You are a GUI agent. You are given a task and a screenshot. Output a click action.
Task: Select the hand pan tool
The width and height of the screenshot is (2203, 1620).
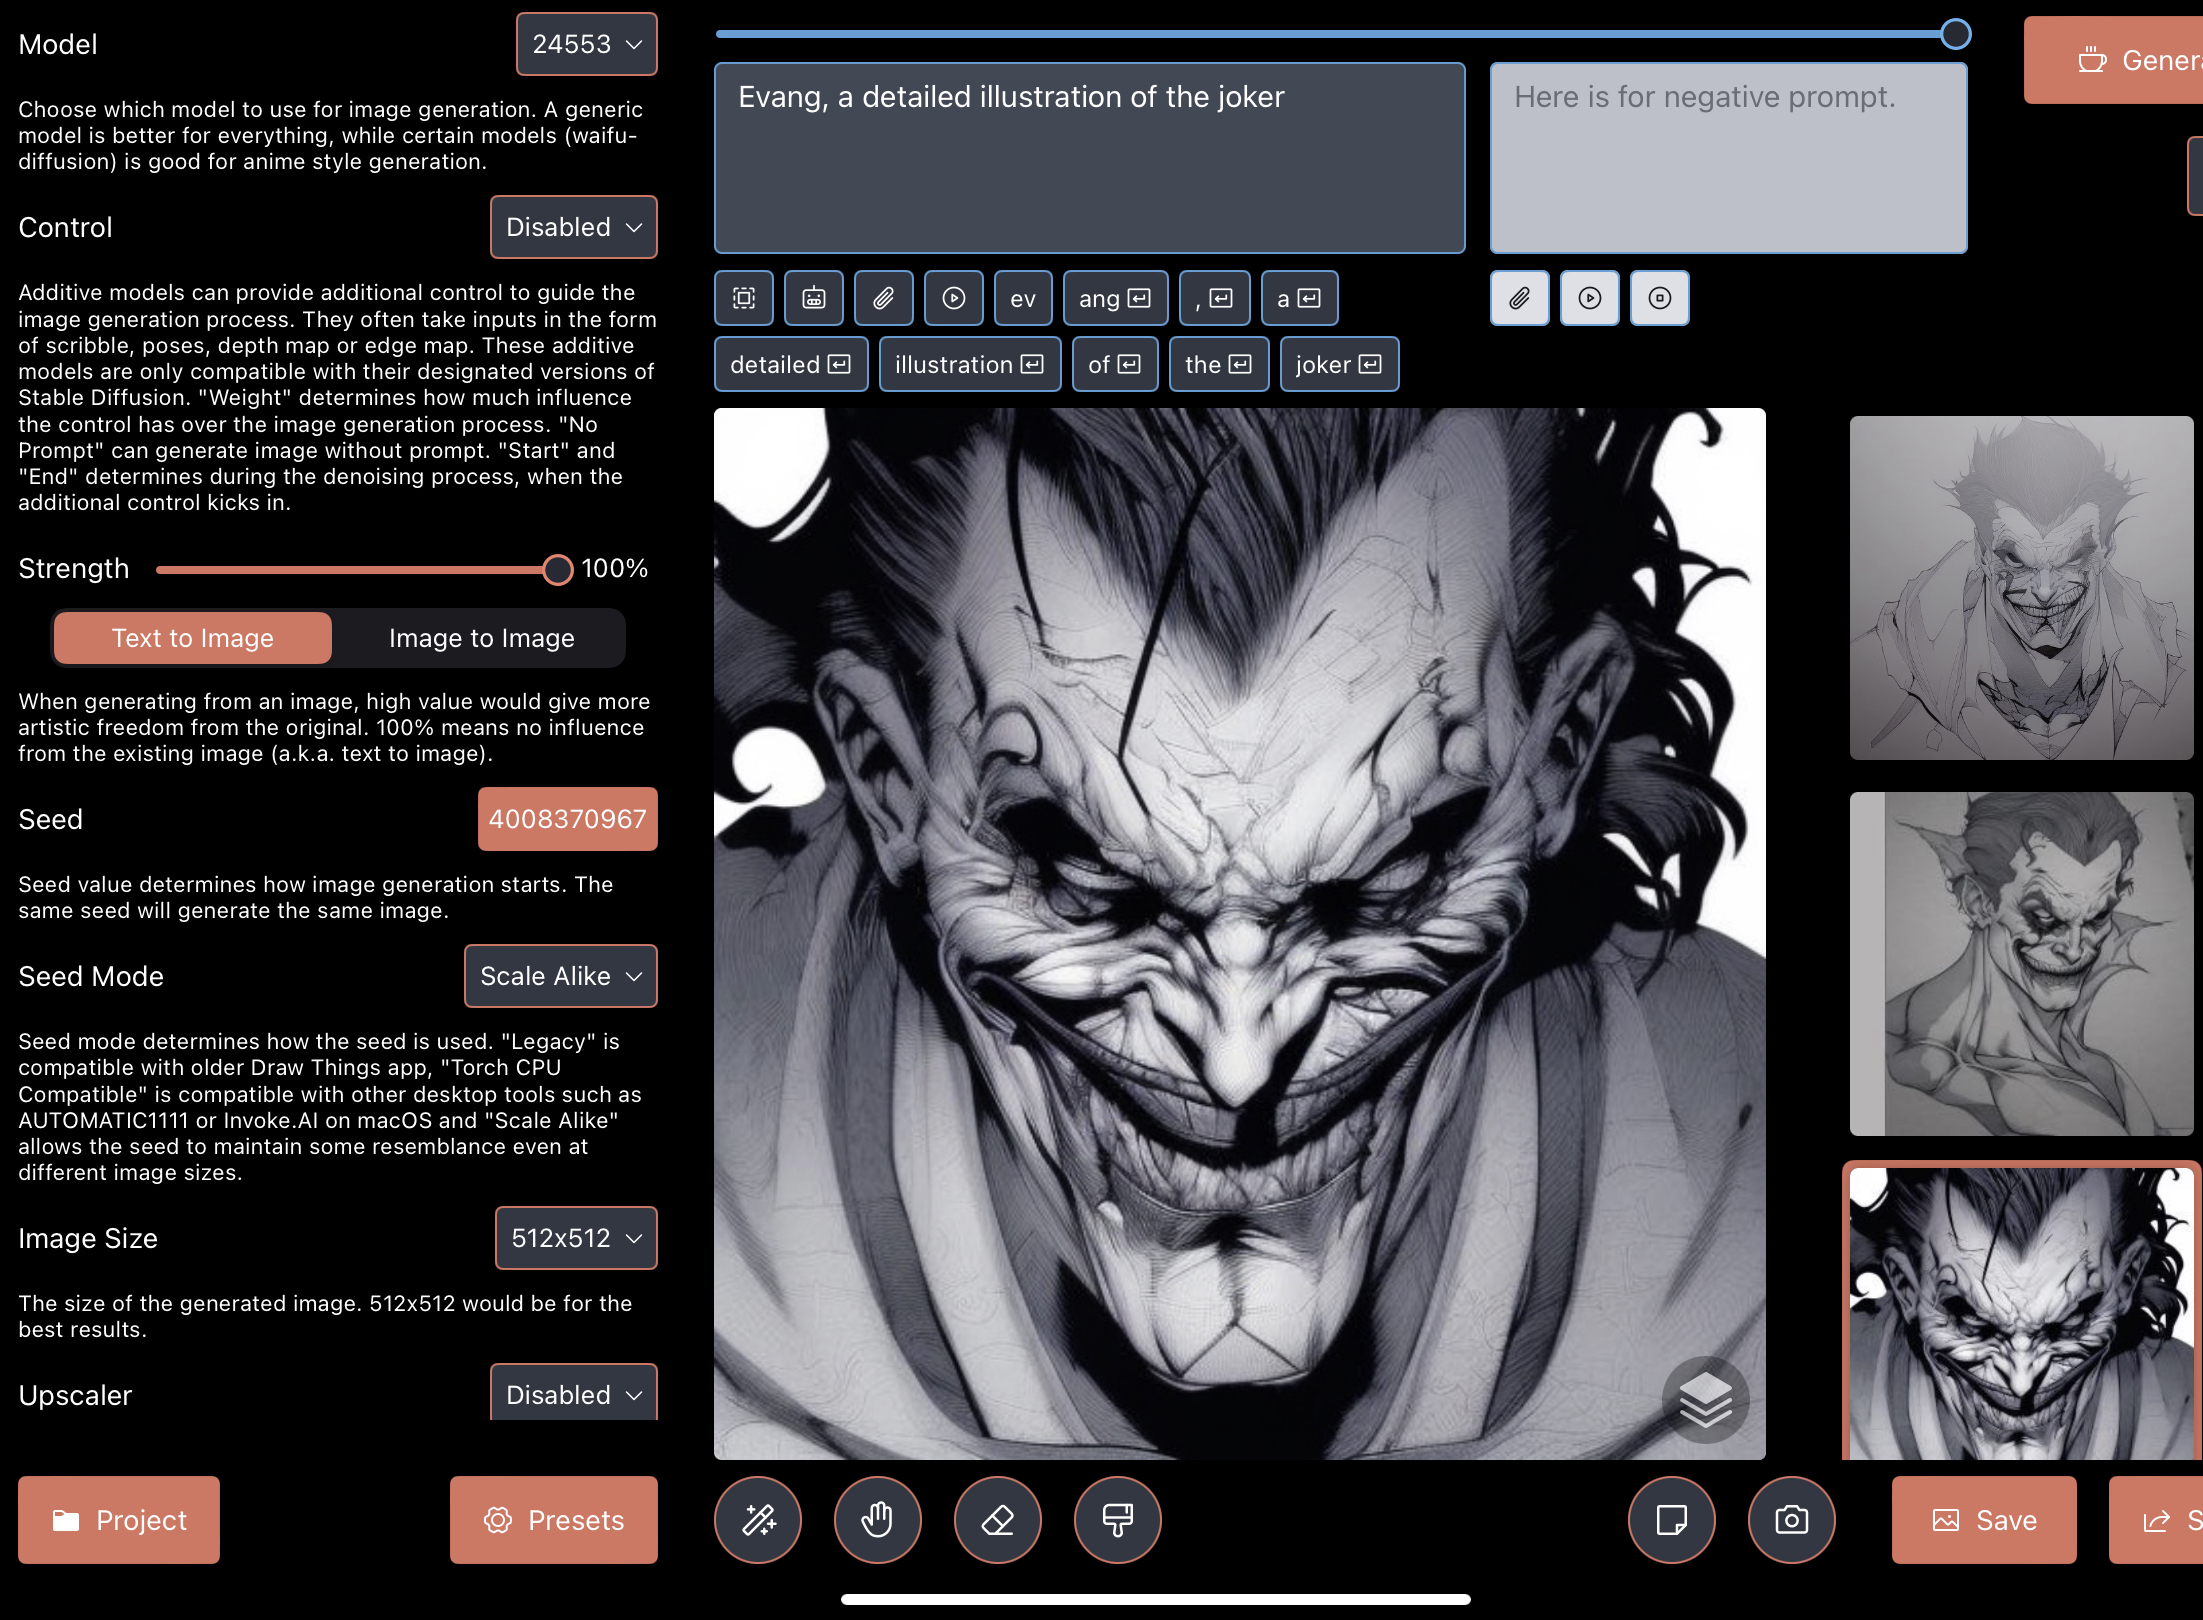point(877,1520)
